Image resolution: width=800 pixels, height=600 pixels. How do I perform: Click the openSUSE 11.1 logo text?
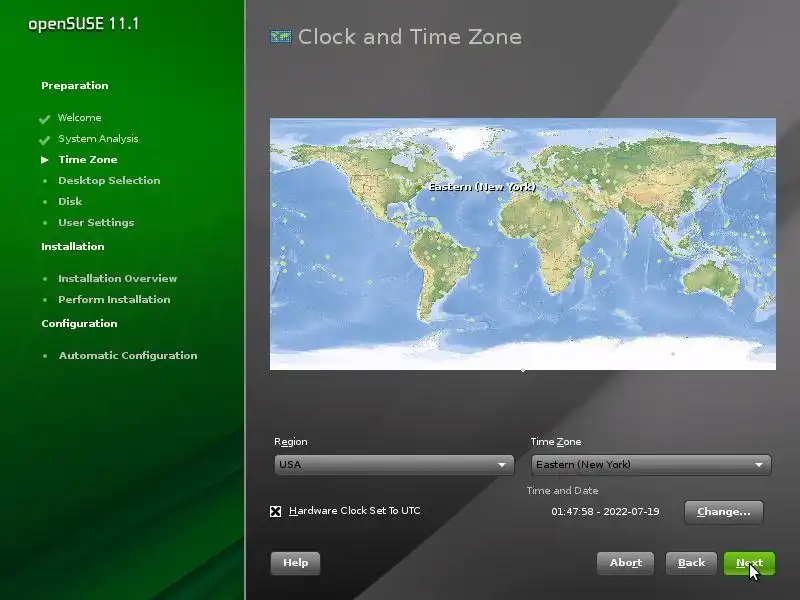tap(84, 24)
